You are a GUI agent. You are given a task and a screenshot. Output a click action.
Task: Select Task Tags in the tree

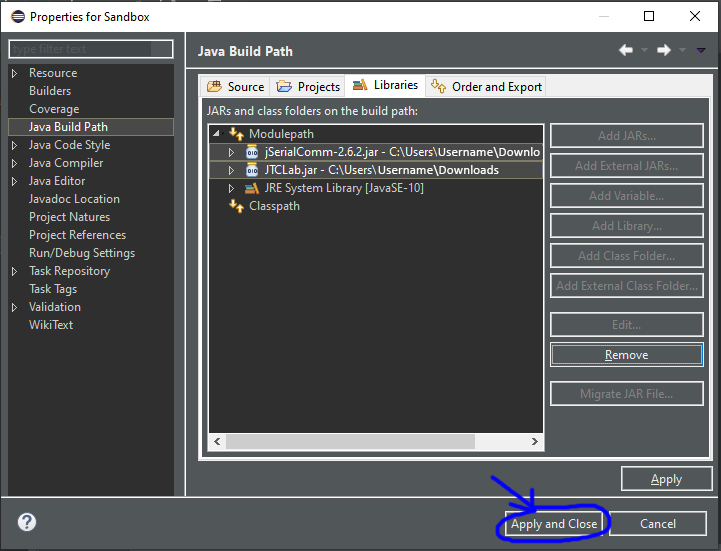pos(53,289)
